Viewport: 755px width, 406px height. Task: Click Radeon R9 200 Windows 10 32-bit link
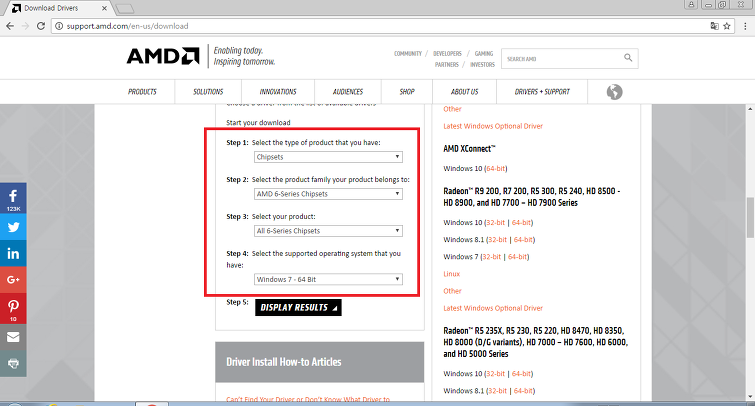495,223
